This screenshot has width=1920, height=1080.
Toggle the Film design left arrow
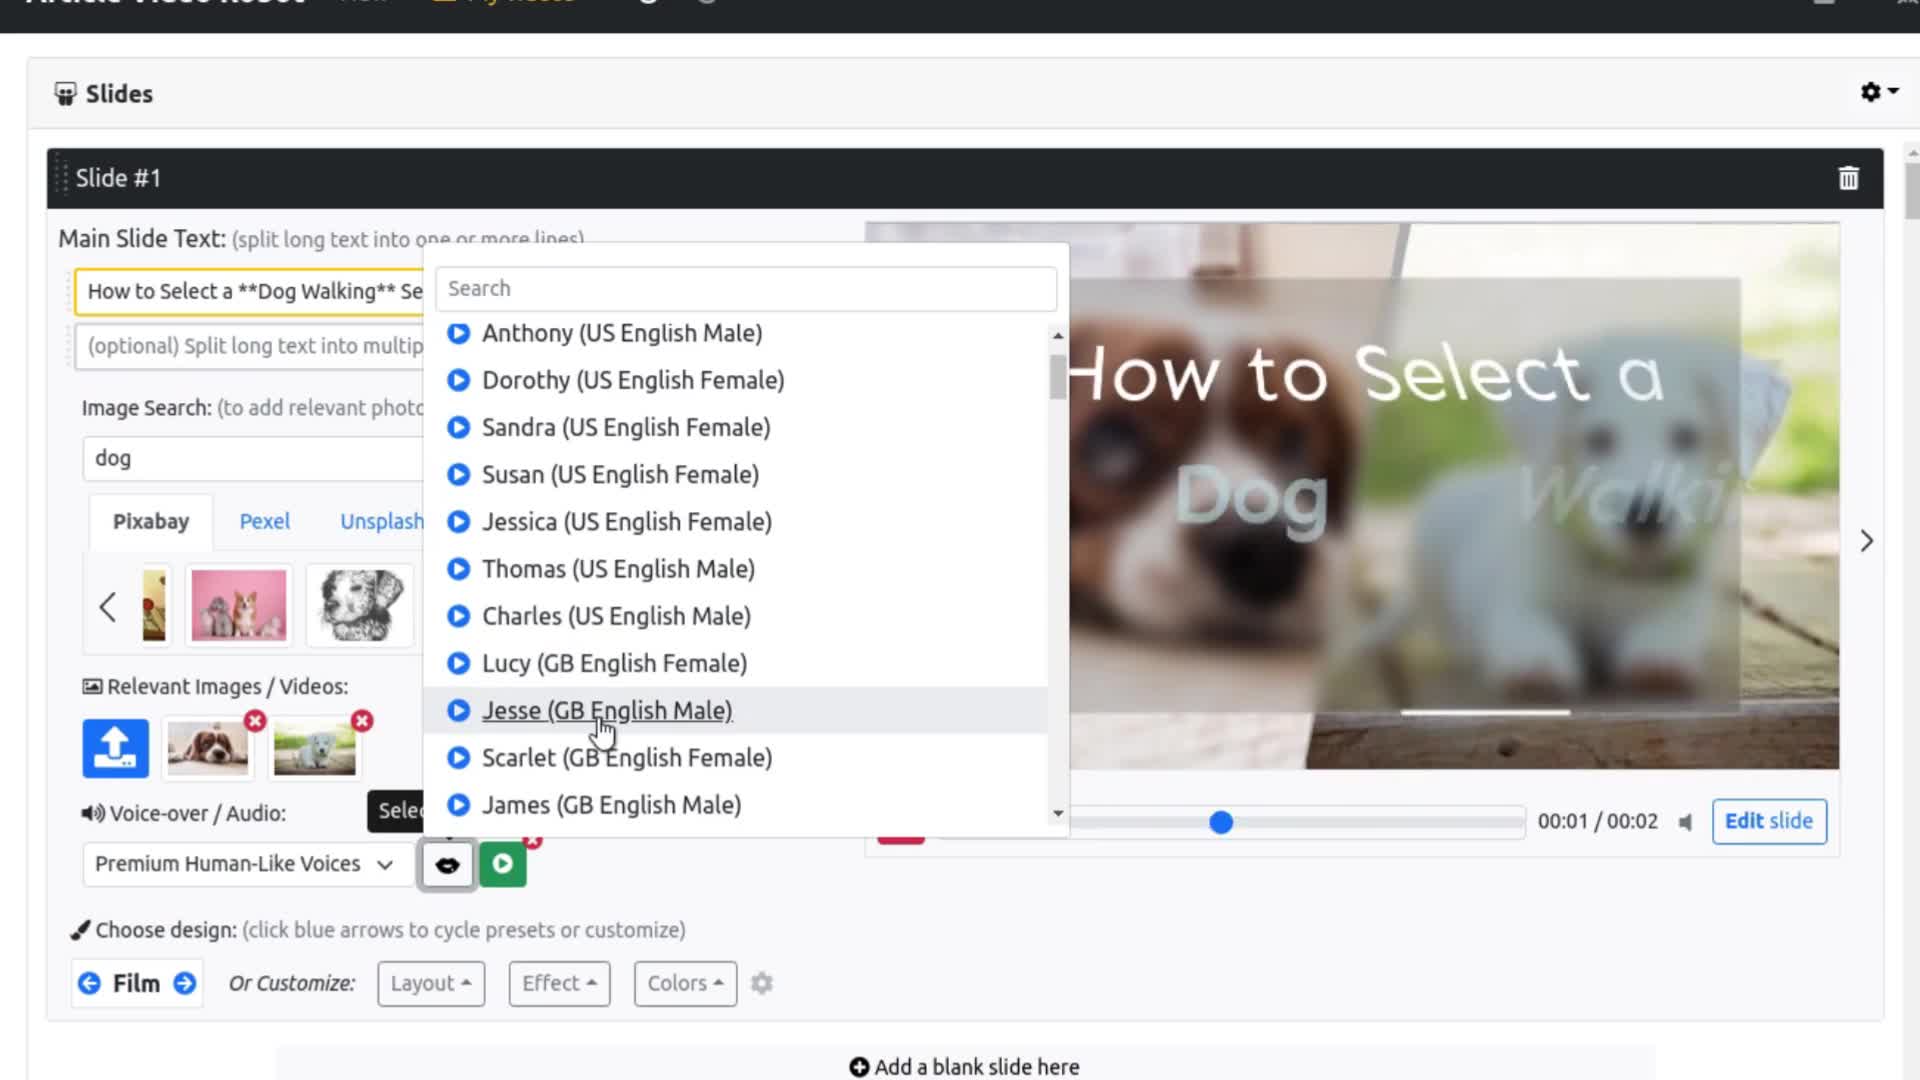coord(88,982)
